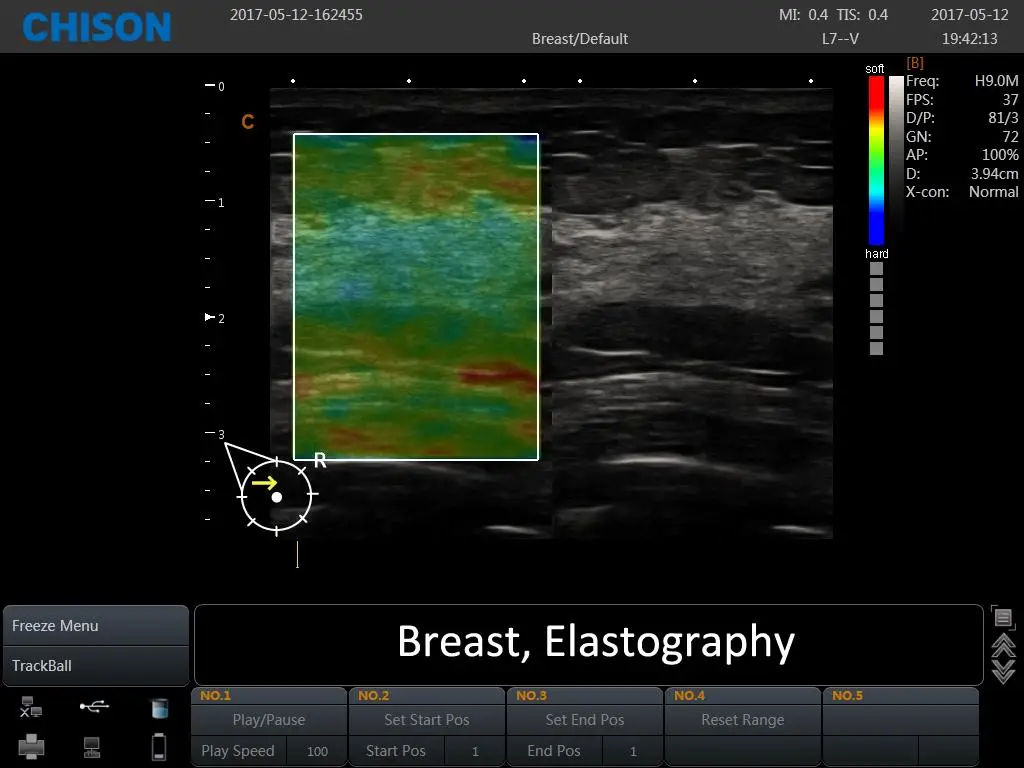Check the battery level icon

tap(159, 746)
